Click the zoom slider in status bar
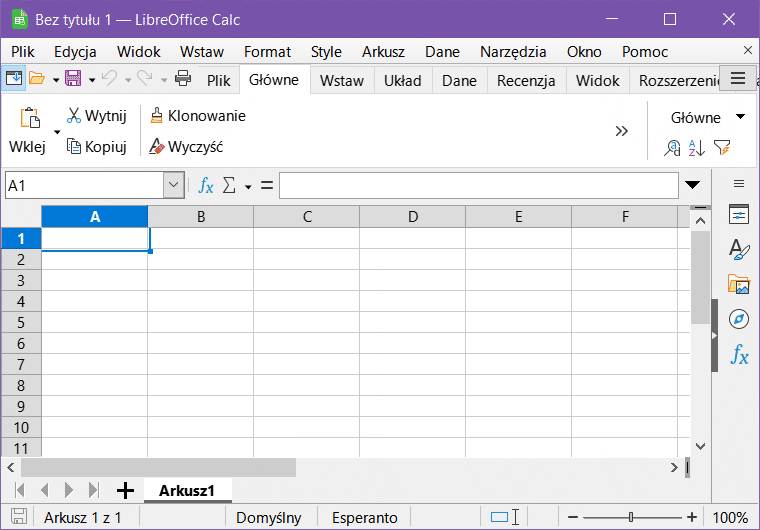760x530 pixels. [x=630, y=517]
